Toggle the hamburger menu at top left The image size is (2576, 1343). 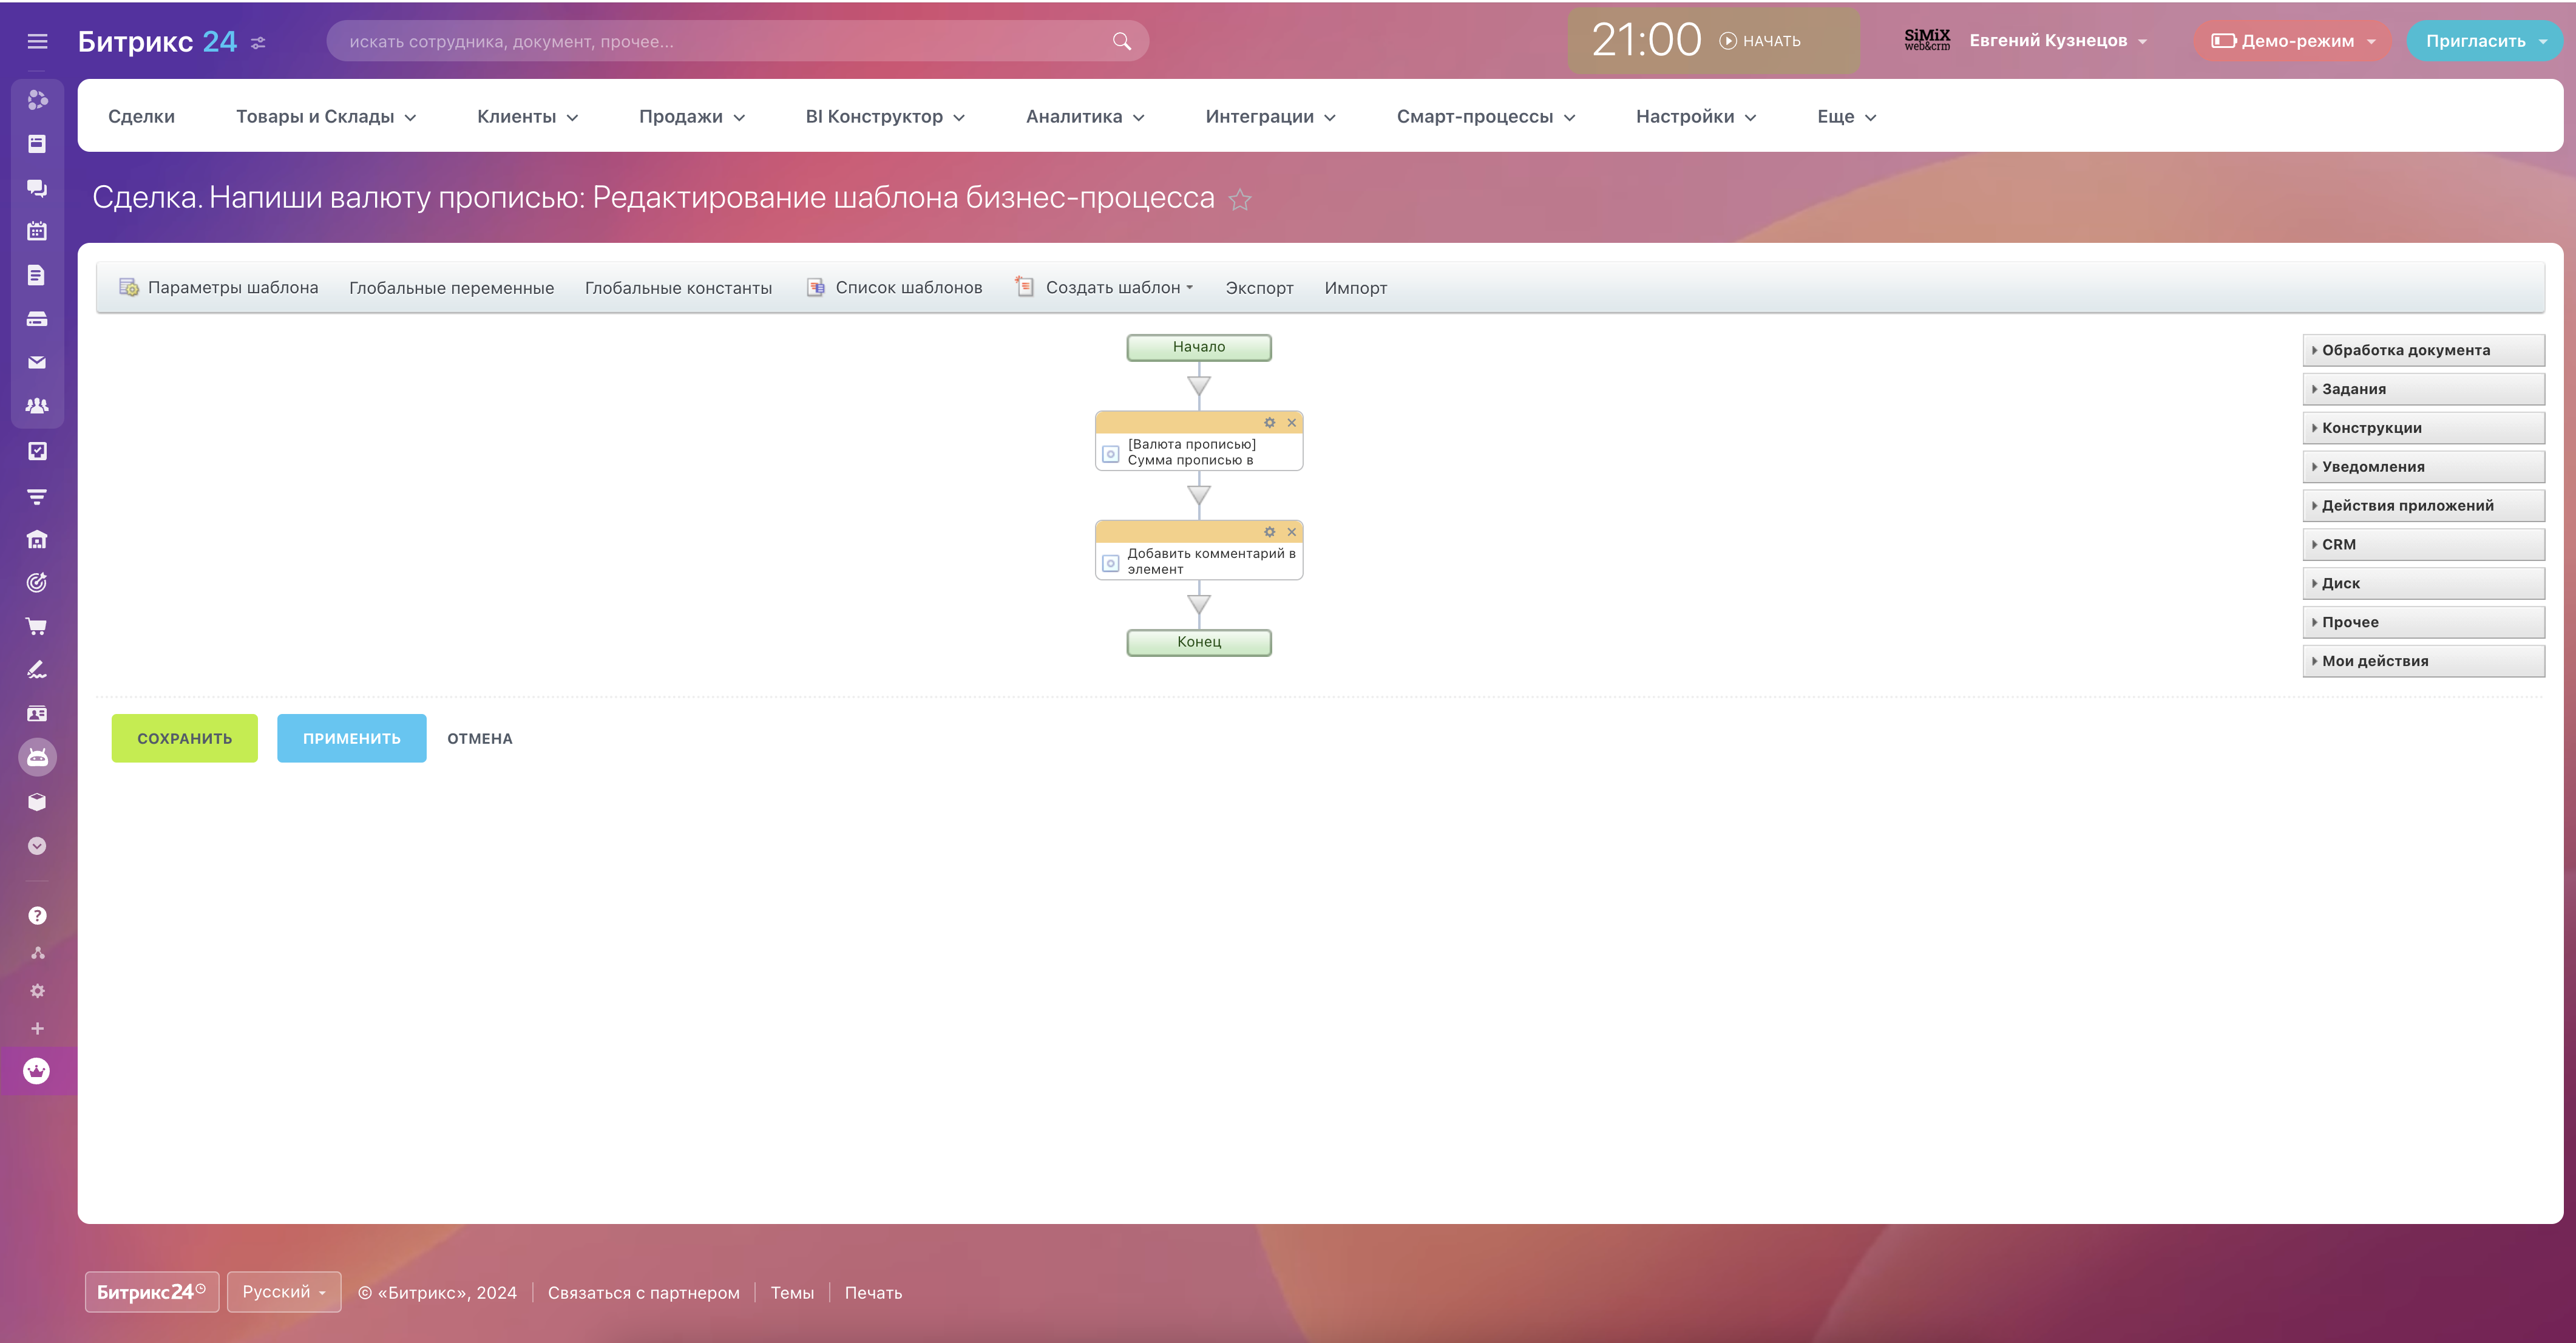point(37,41)
